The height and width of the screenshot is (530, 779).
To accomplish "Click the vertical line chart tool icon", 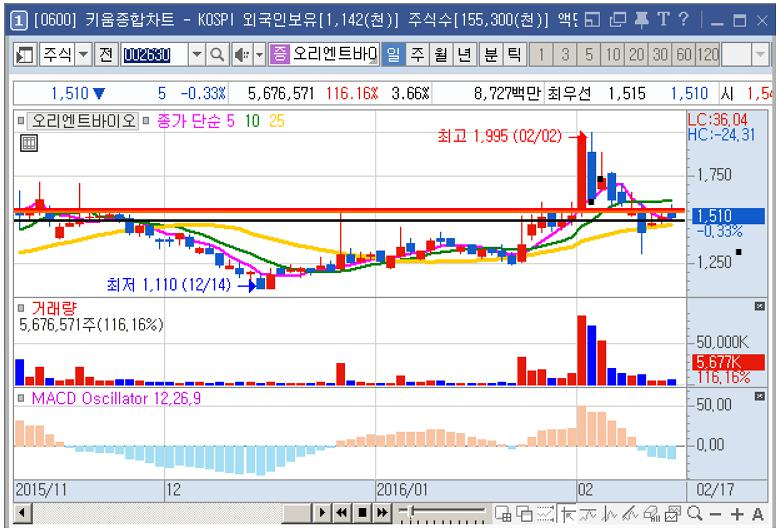I will click(610, 514).
